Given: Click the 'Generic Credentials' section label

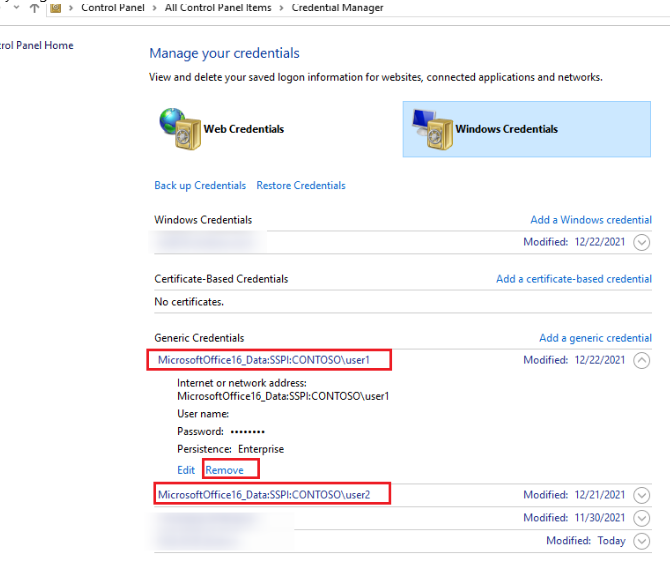Looking at the screenshot, I should coord(199,338).
